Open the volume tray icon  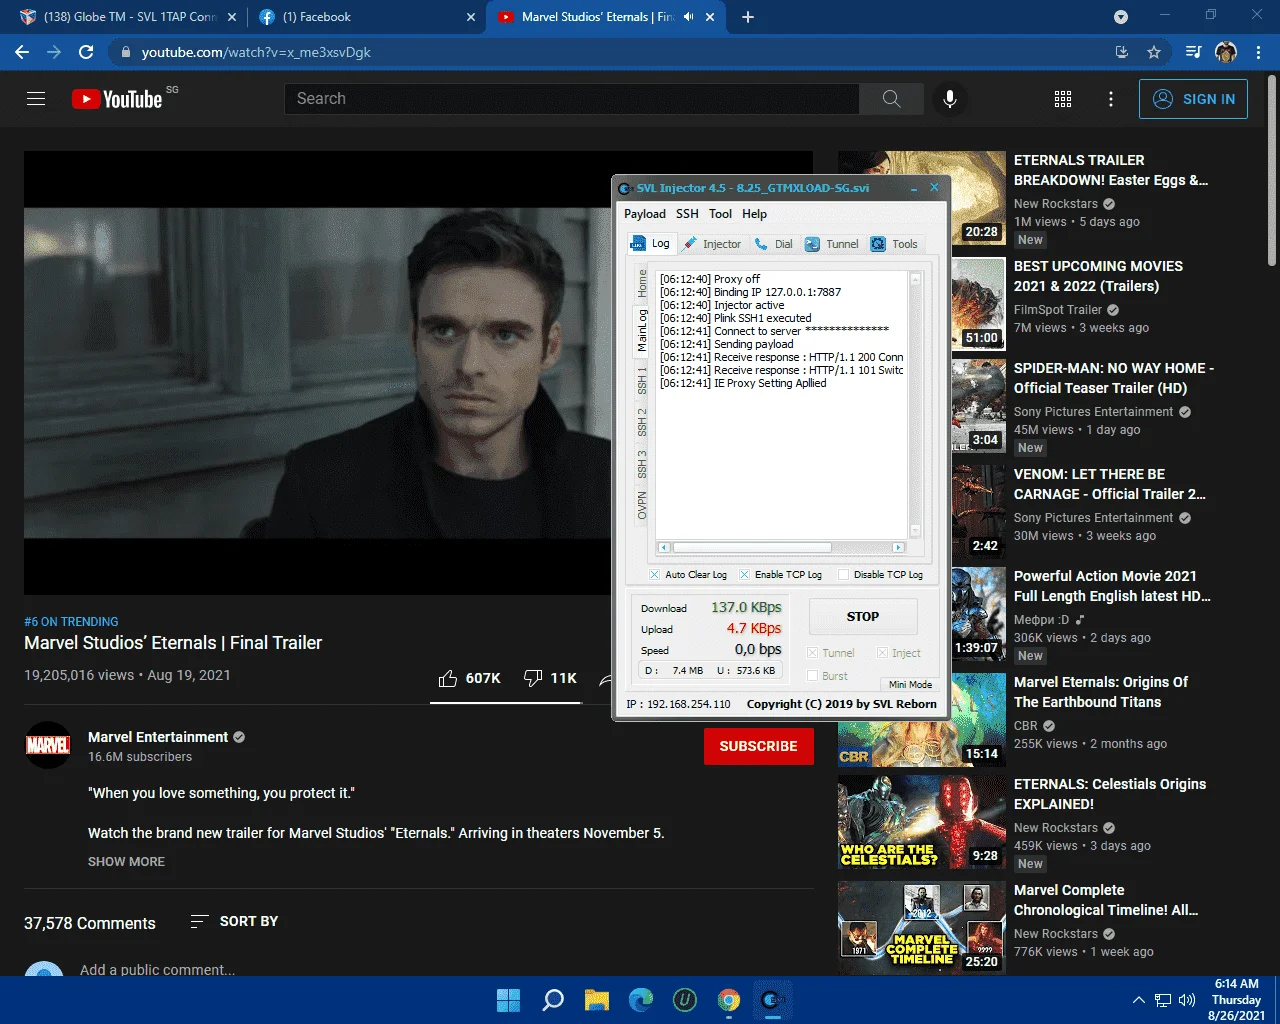click(x=1187, y=1000)
